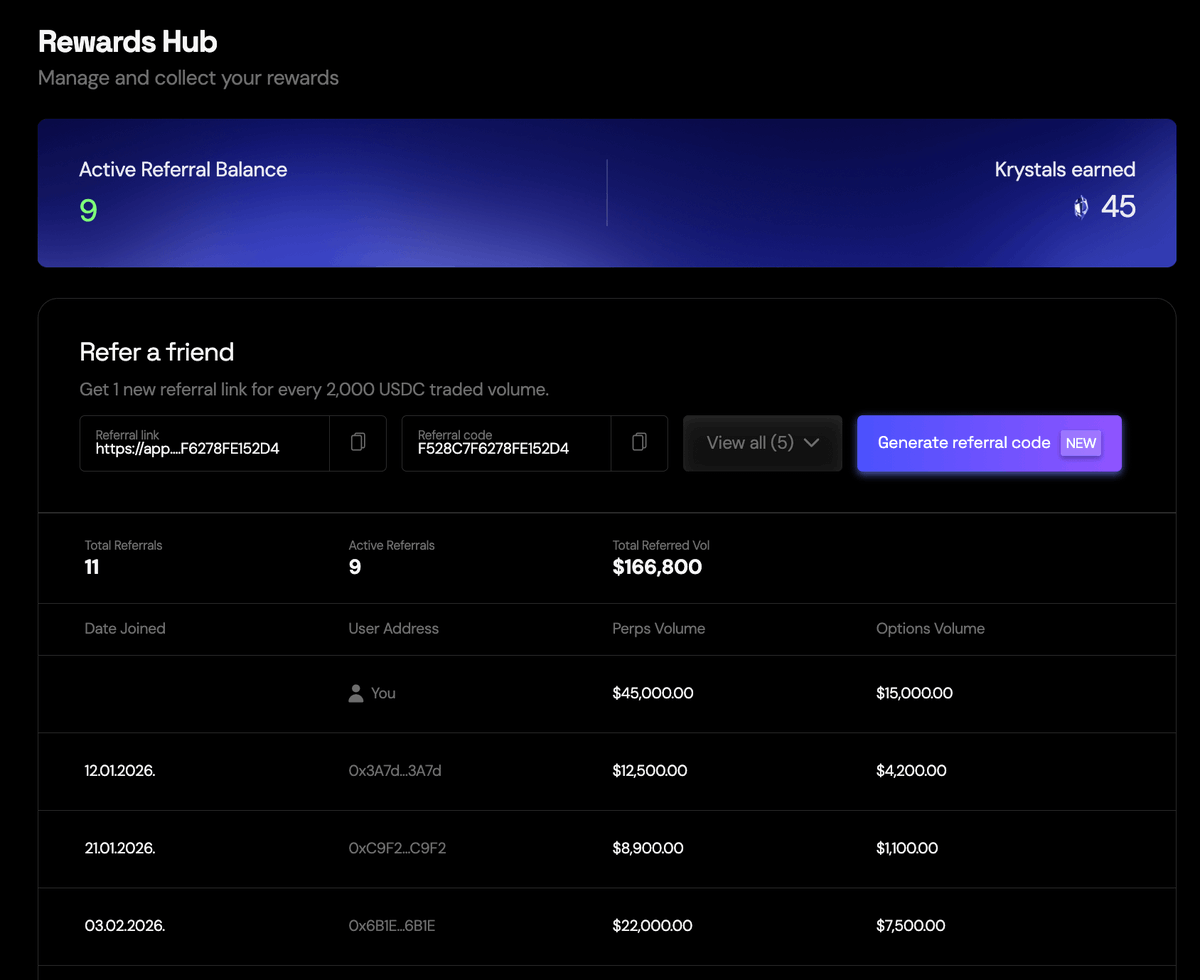Click Manage and collect your rewards subtitle
This screenshot has height=980, width=1200.
tap(188, 77)
